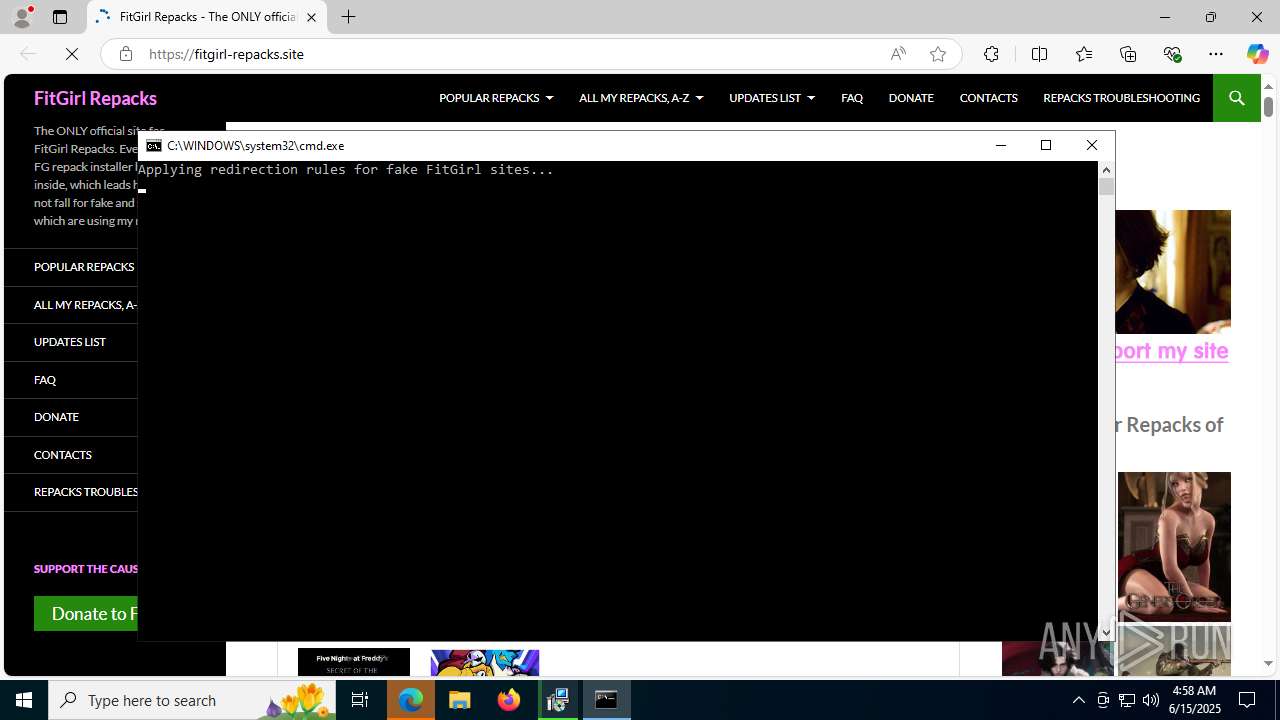Click the green site search icon

(1236, 98)
